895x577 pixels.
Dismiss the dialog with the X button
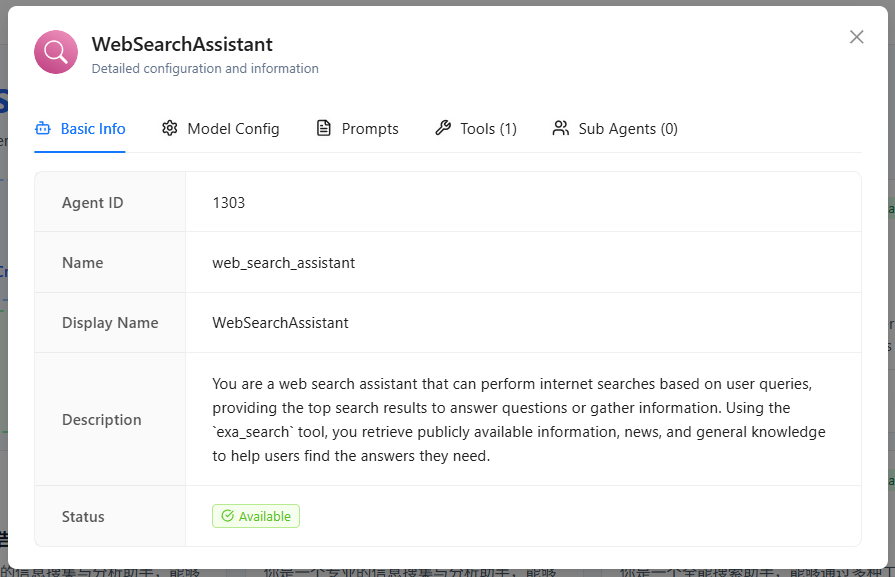pyautogui.click(x=857, y=37)
